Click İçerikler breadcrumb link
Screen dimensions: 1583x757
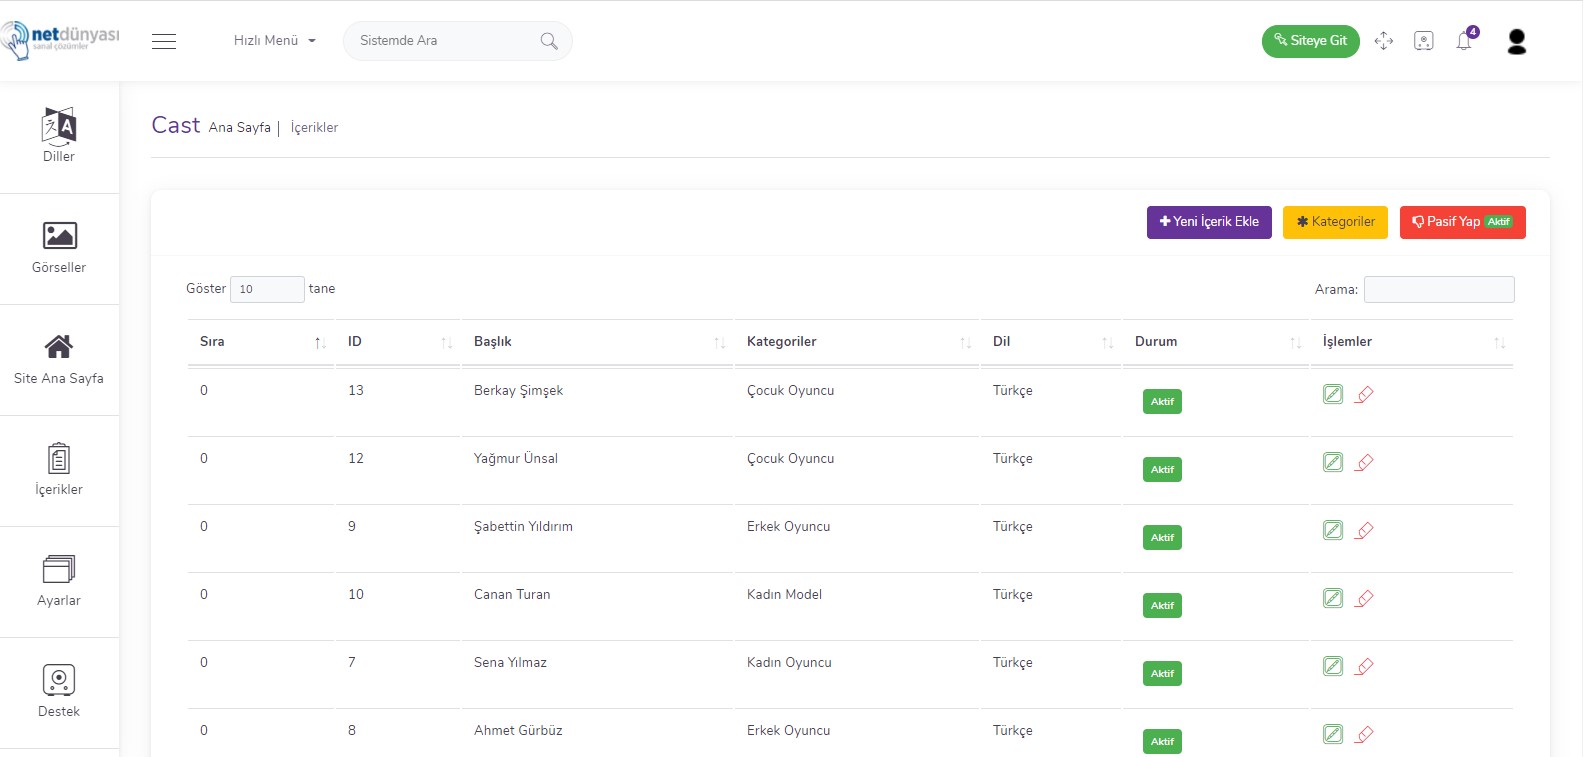pos(314,128)
